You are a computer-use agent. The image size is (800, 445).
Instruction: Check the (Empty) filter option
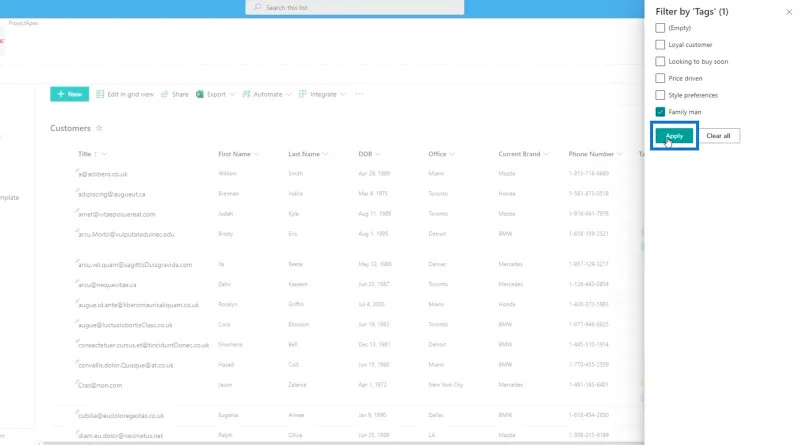[660, 28]
